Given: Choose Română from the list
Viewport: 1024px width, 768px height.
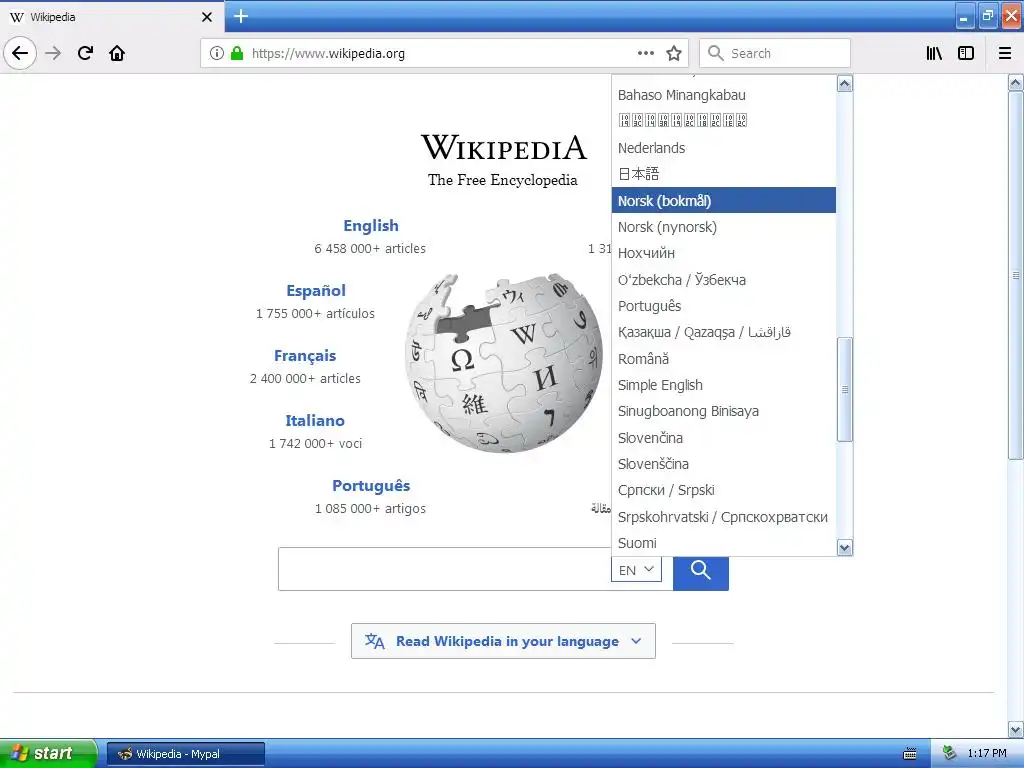Looking at the screenshot, I should pyautogui.click(x=724, y=359).
